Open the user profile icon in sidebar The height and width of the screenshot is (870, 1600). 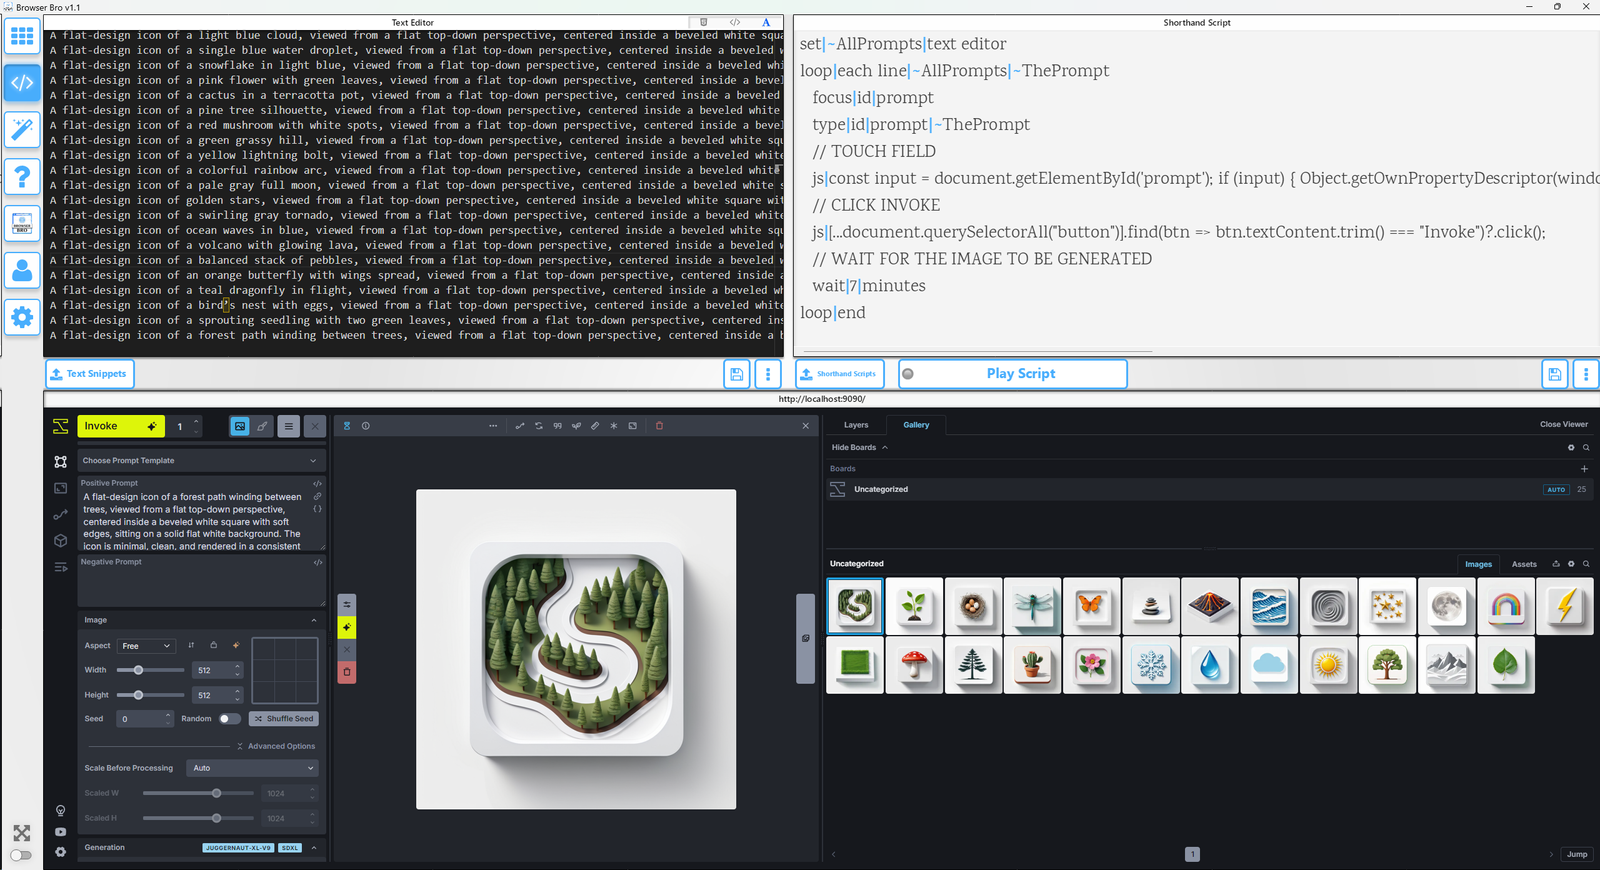[x=22, y=271]
